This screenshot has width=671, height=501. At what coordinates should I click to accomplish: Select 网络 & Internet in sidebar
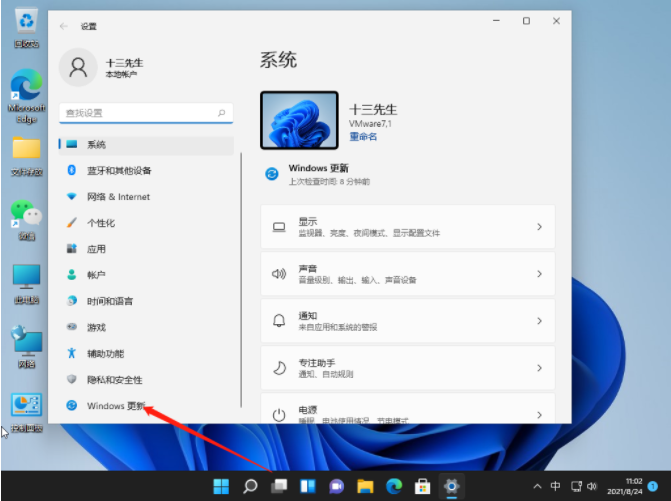pos(118,197)
